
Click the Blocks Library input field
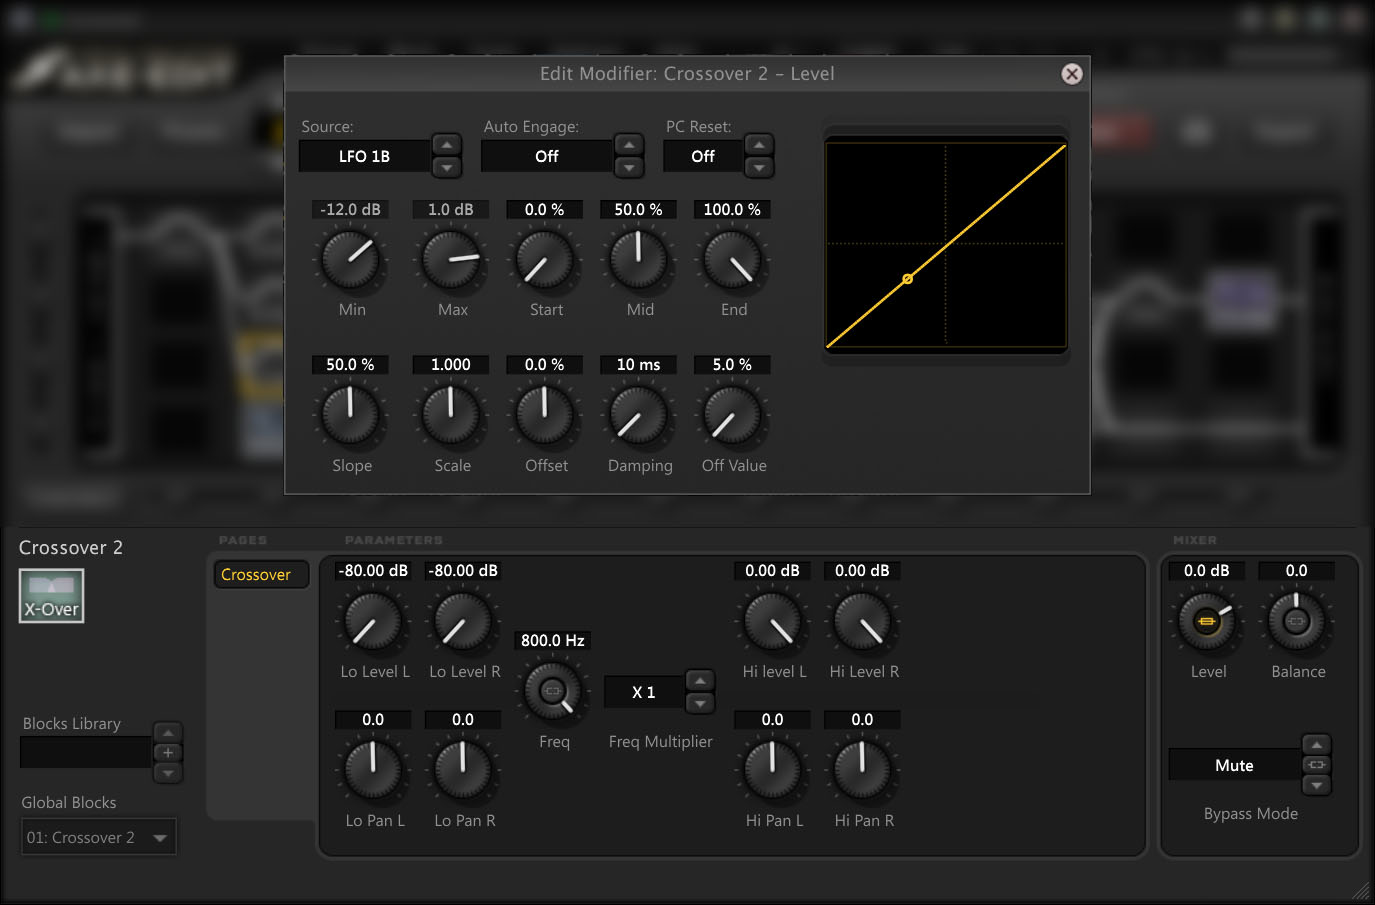click(x=86, y=752)
